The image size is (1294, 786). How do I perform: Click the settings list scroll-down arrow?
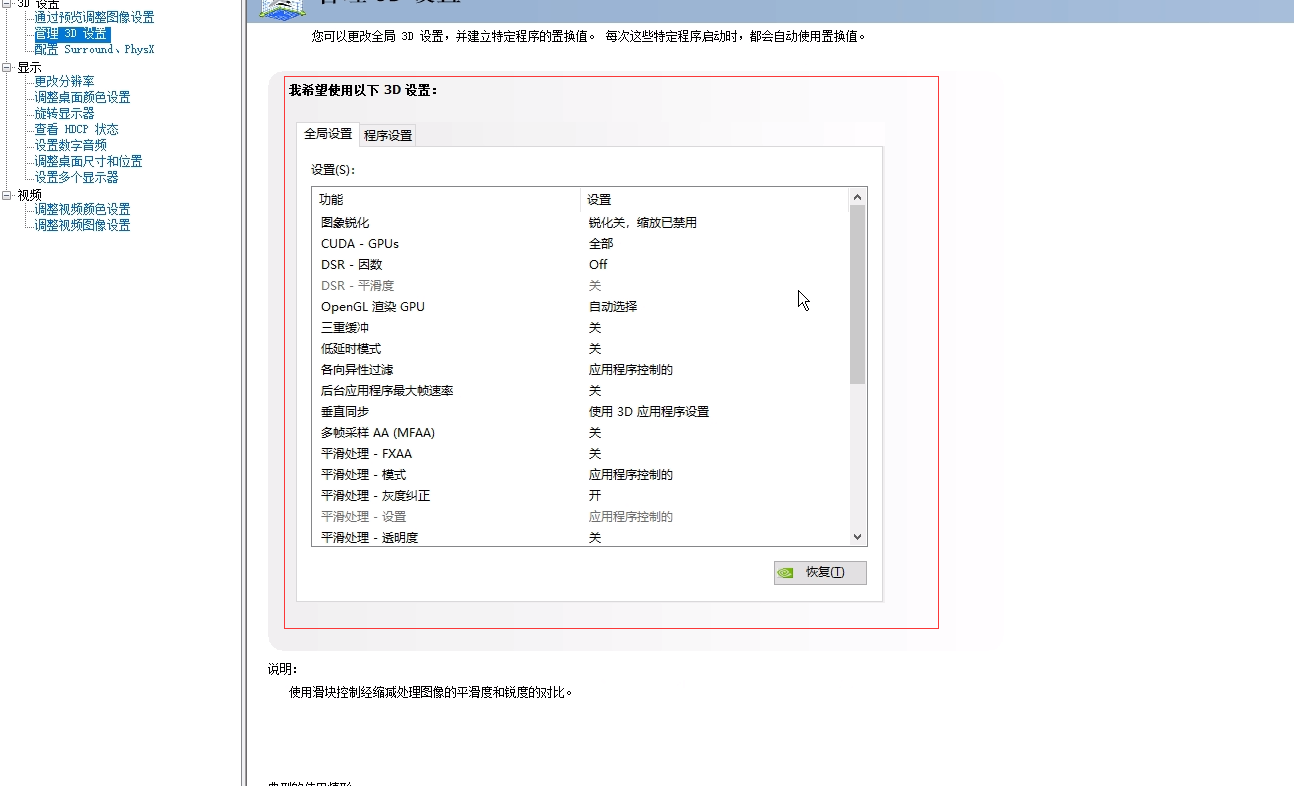tap(857, 537)
